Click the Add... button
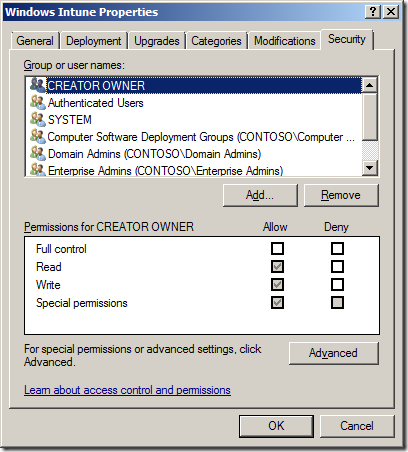Viewport: 408px width, 452px height. (x=260, y=195)
